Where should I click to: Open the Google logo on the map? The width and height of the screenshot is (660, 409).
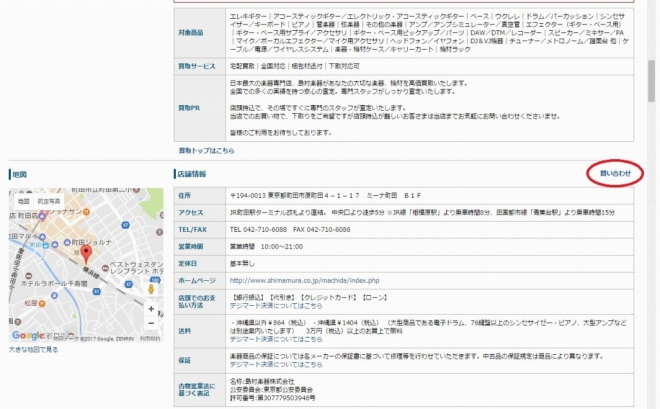click(28, 335)
